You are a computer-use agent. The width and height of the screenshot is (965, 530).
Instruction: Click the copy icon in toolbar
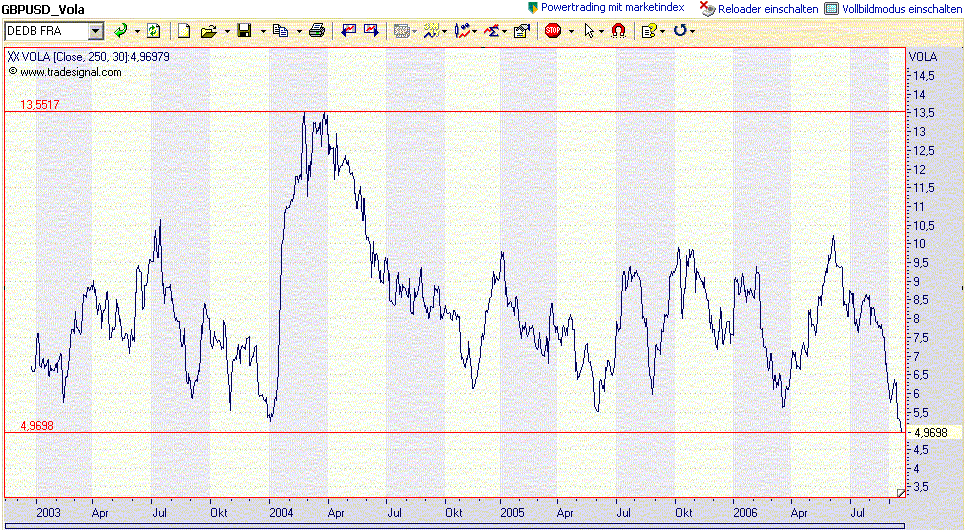point(280,31)
